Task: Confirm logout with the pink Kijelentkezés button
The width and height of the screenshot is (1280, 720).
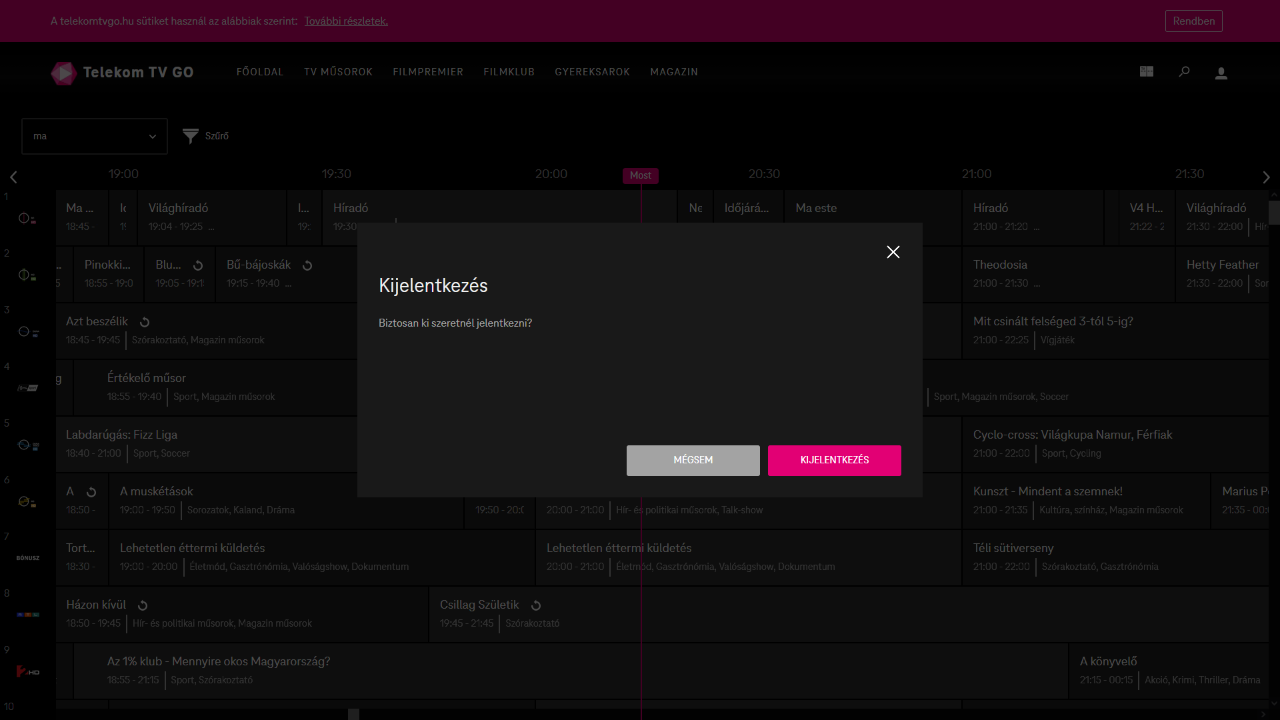Action: [x=834, y=460]
